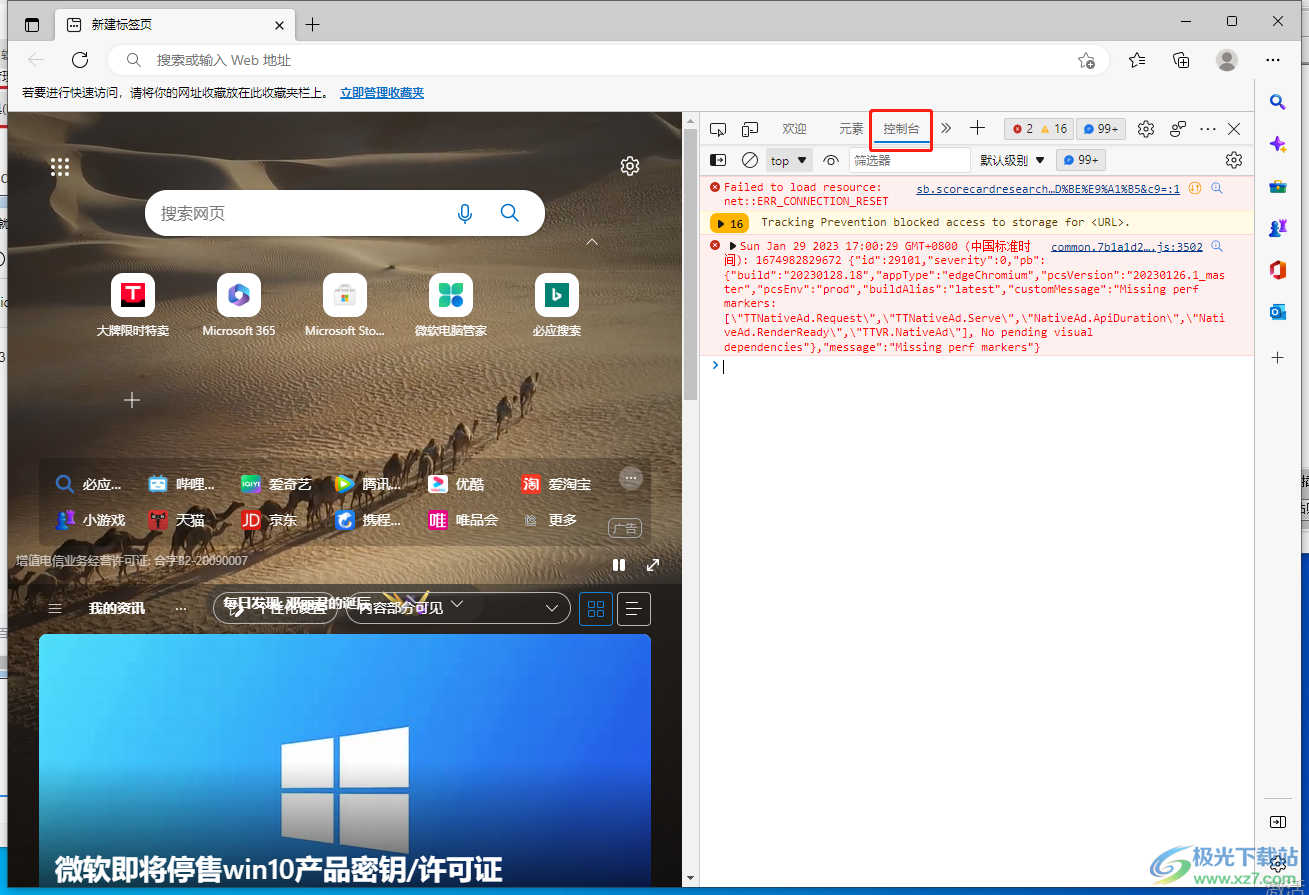Clear the console messages
Screen dimensions: 1309x895
(x=750, y=160)
